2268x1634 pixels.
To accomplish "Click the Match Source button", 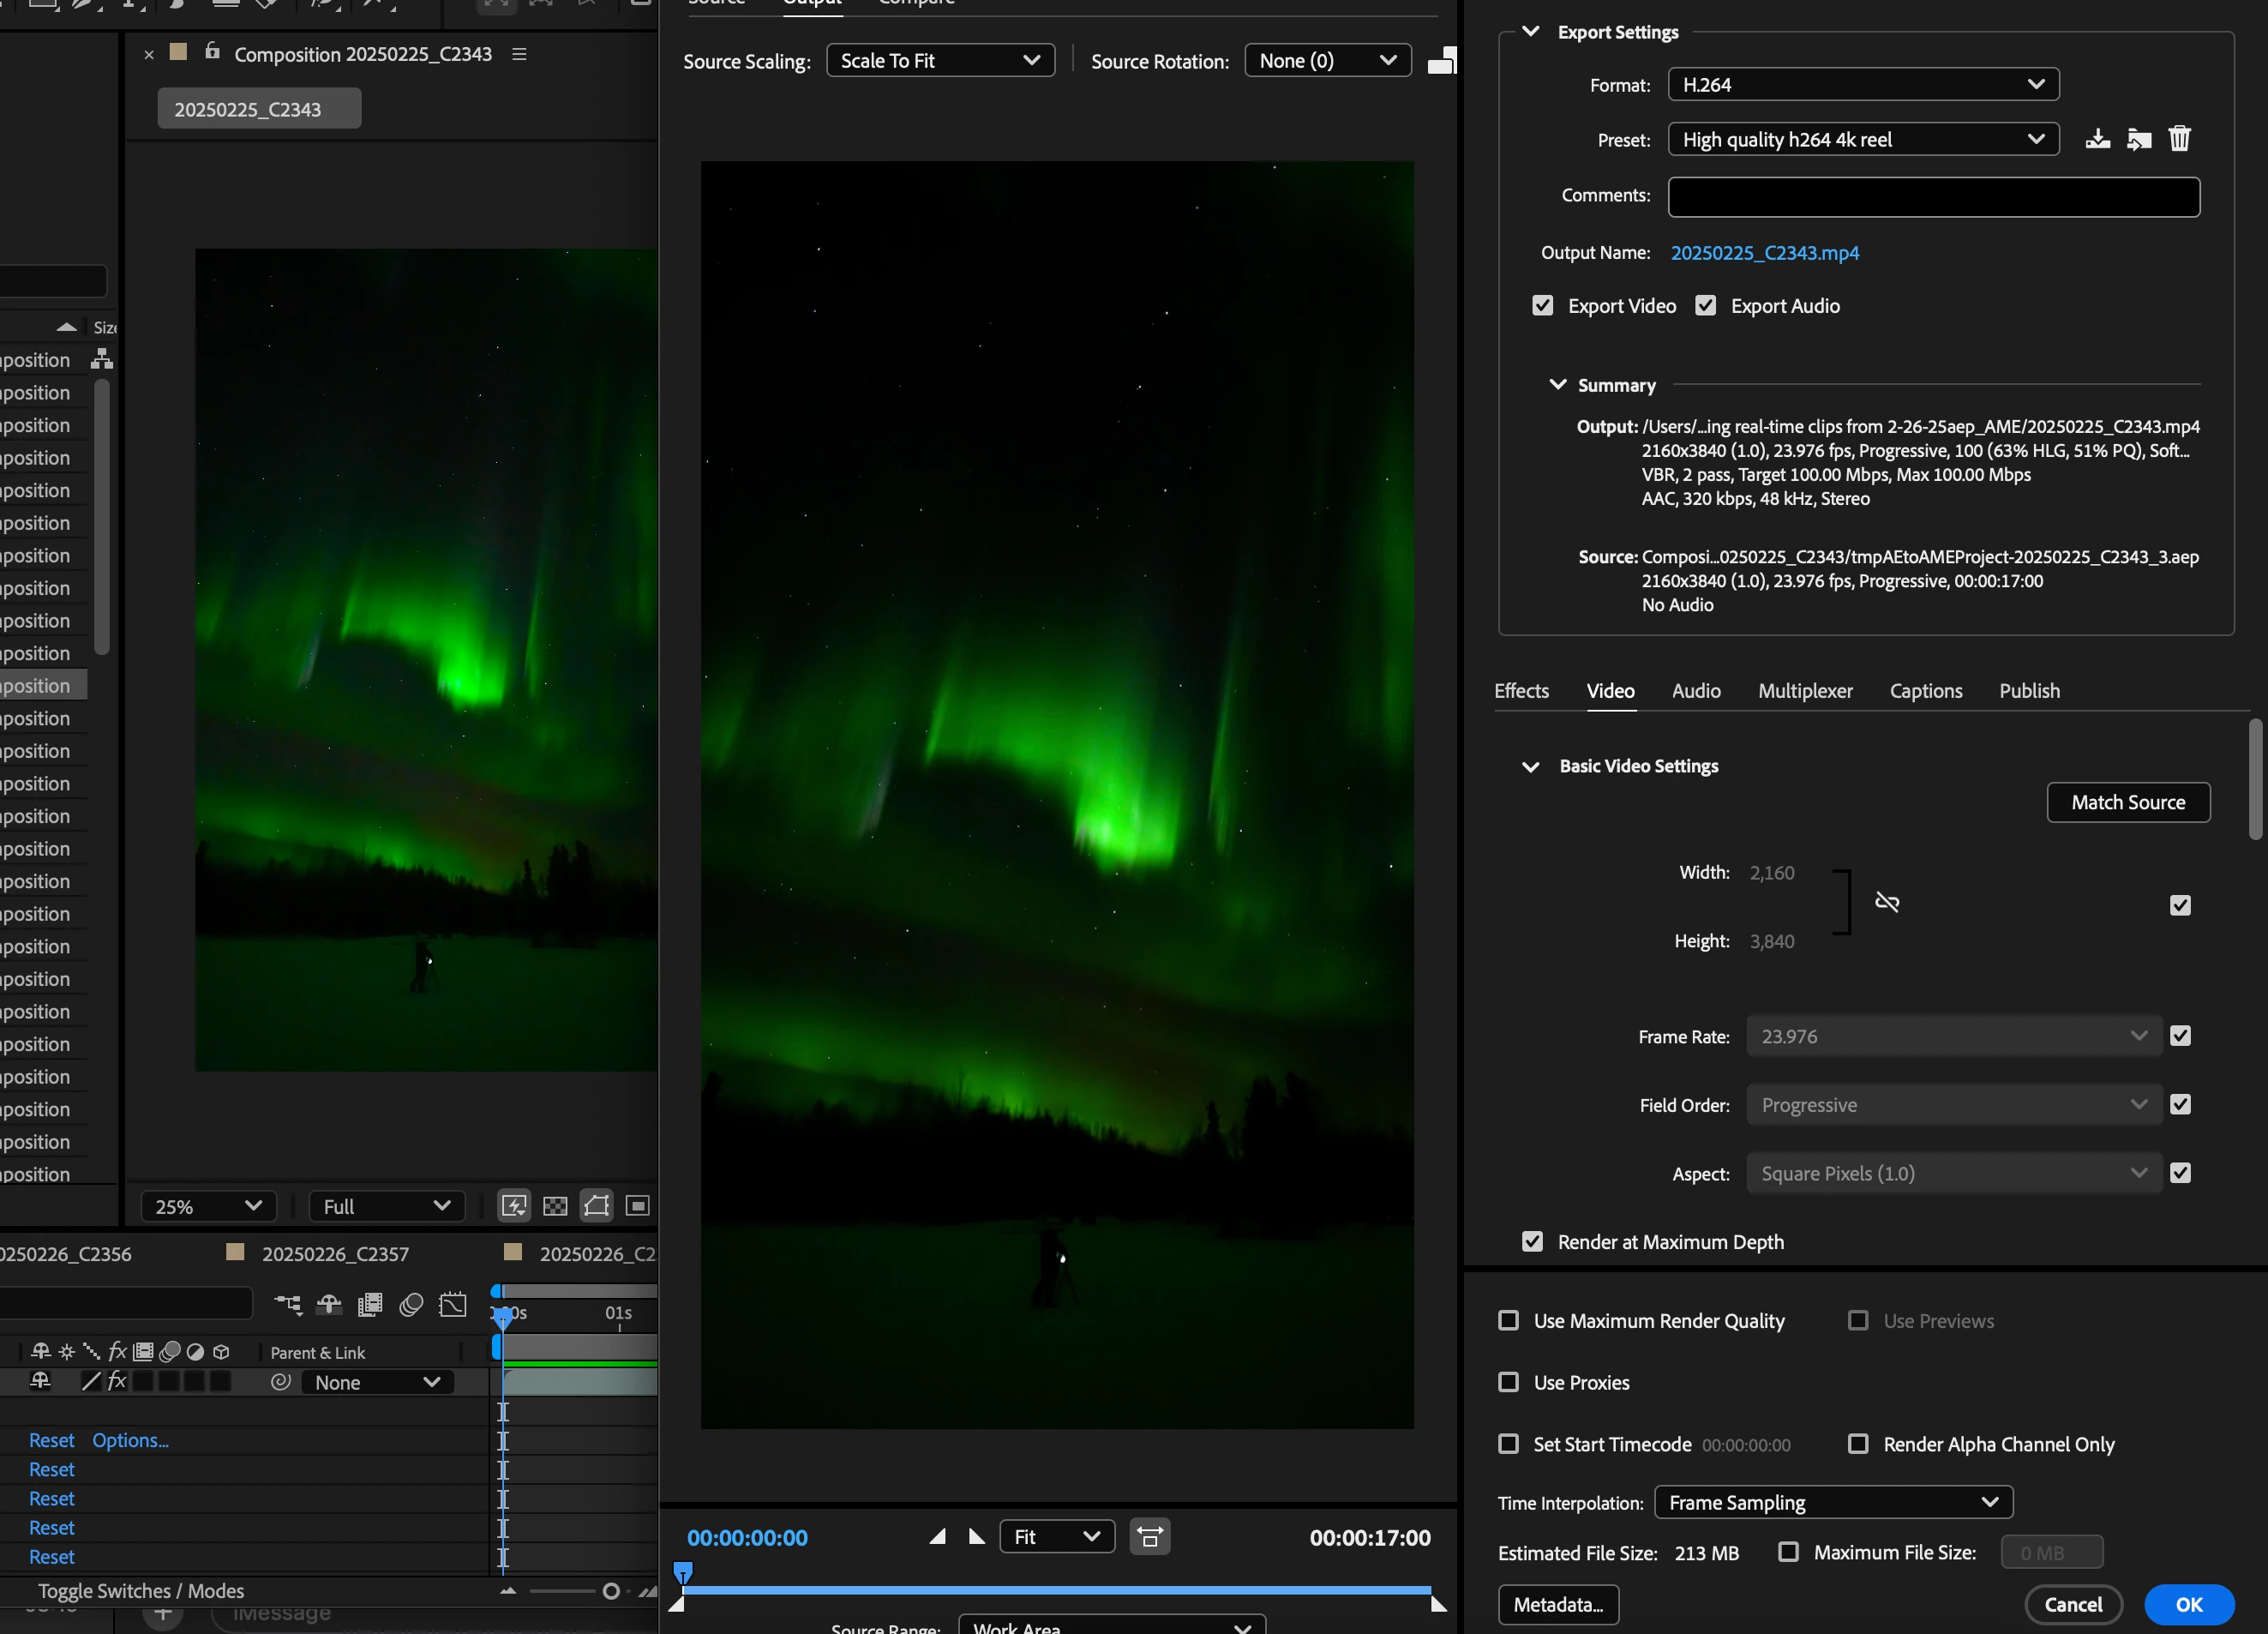I will pos(2128,802).
